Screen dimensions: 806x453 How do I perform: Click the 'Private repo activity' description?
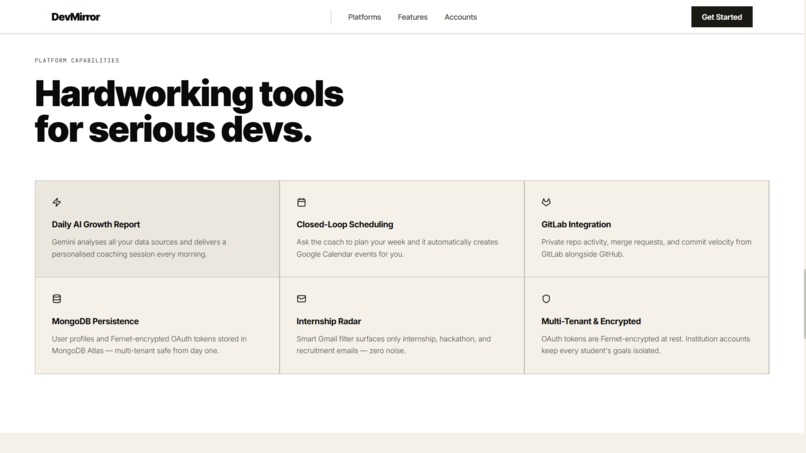click(x=646, y=248)
